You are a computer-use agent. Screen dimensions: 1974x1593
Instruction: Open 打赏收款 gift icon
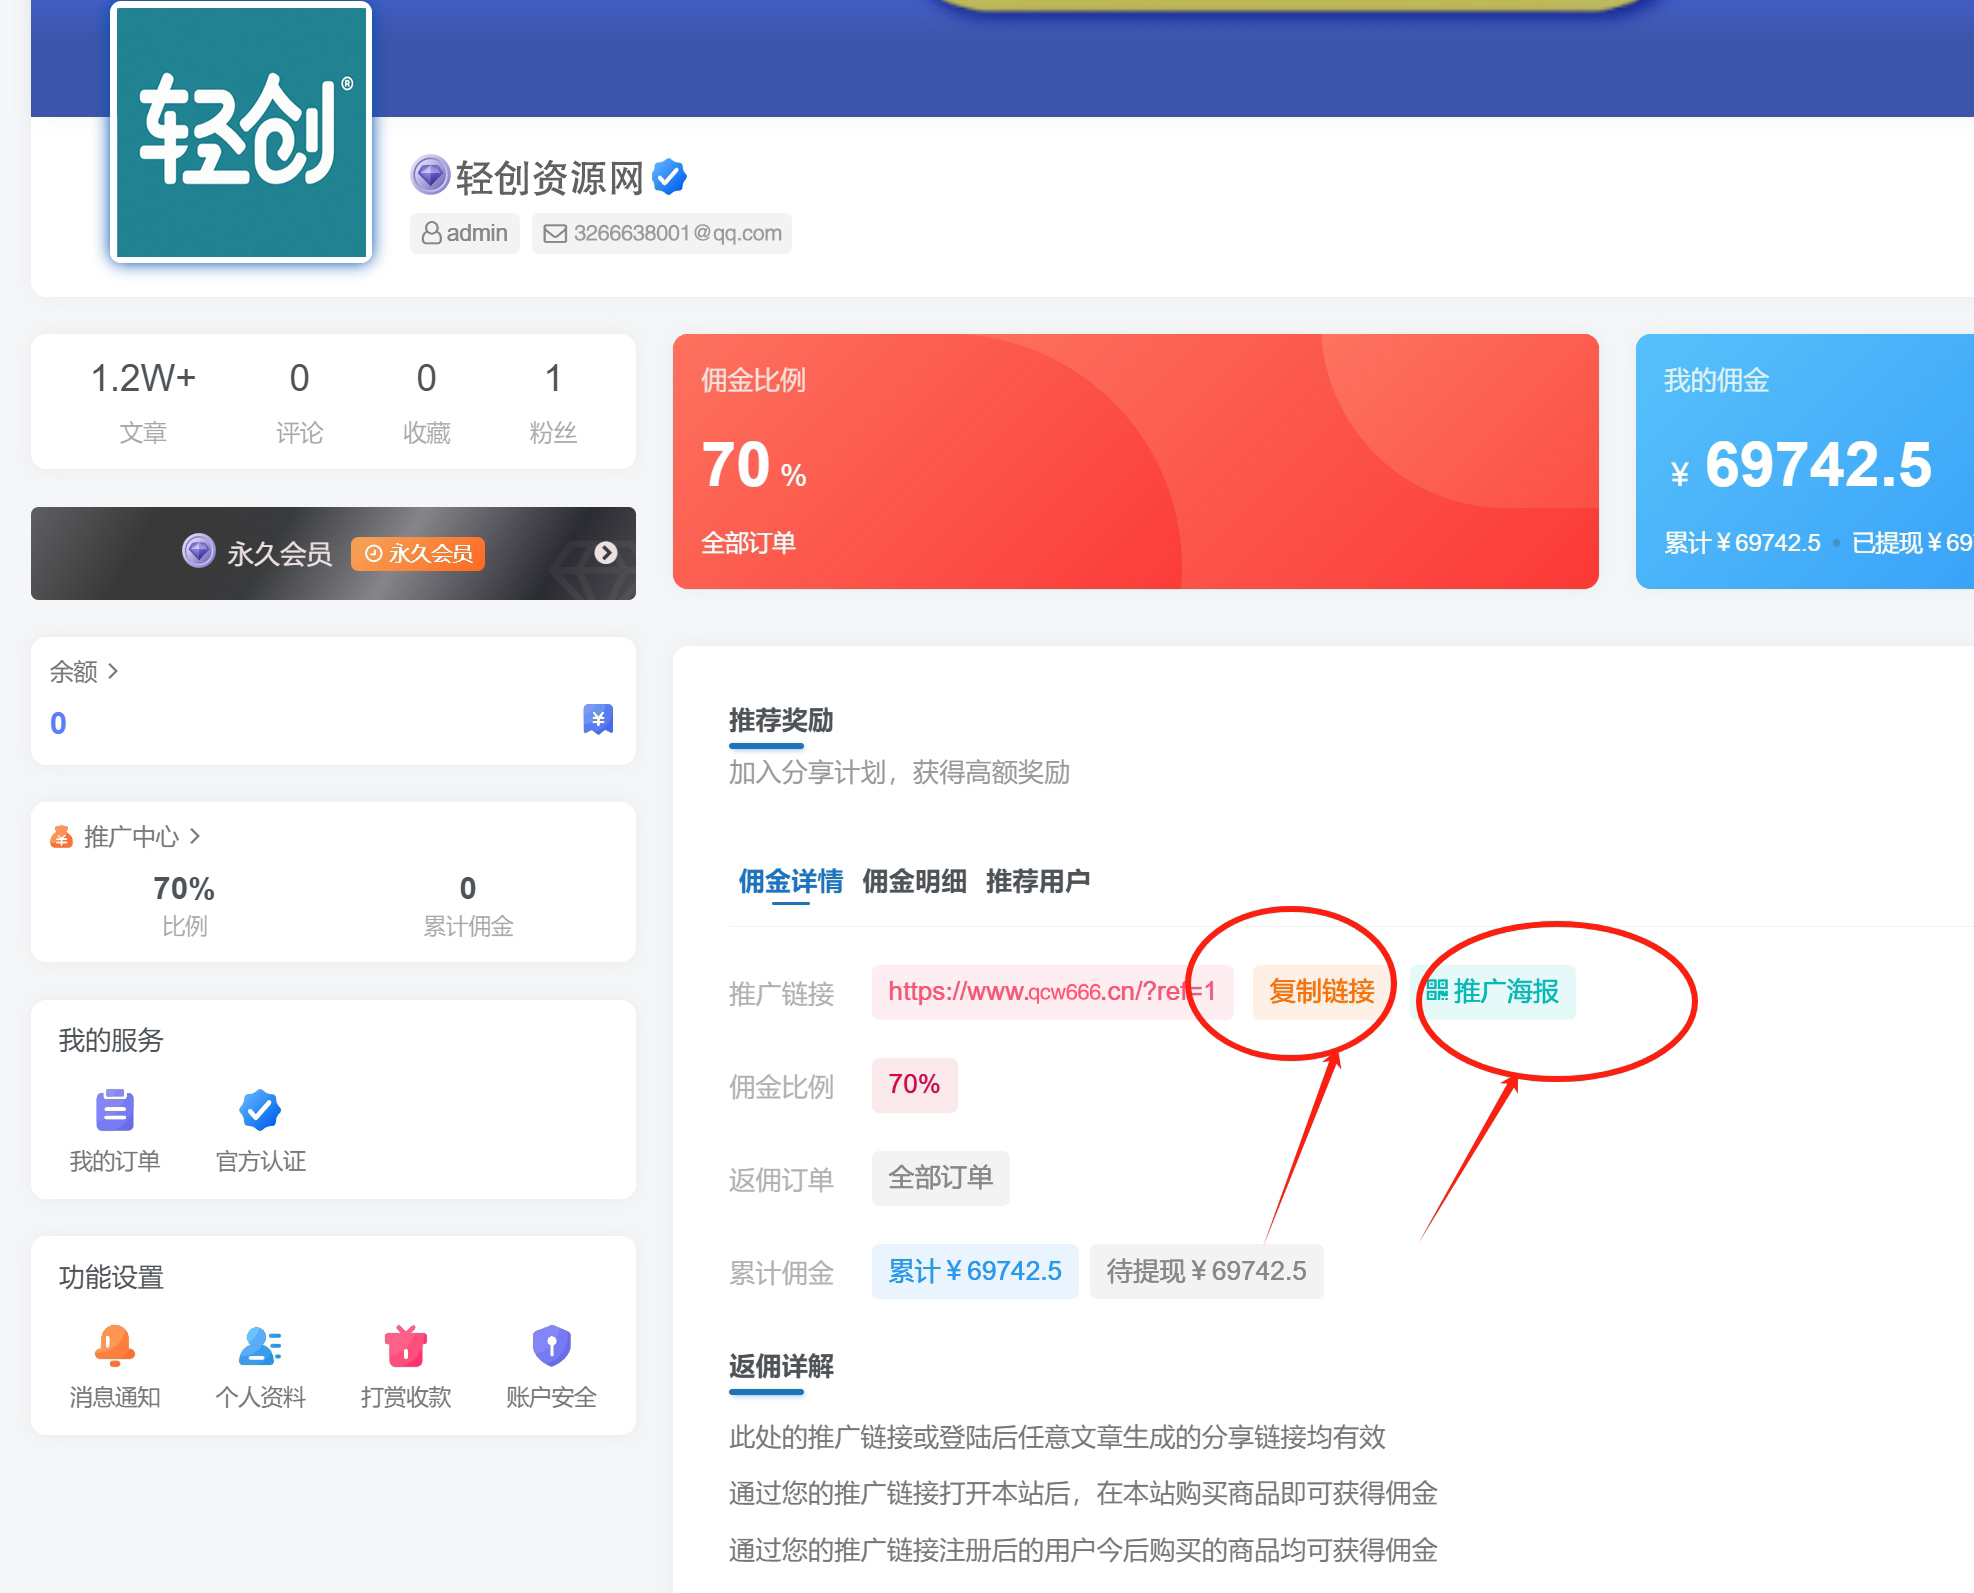click(x=406, y=1345)
